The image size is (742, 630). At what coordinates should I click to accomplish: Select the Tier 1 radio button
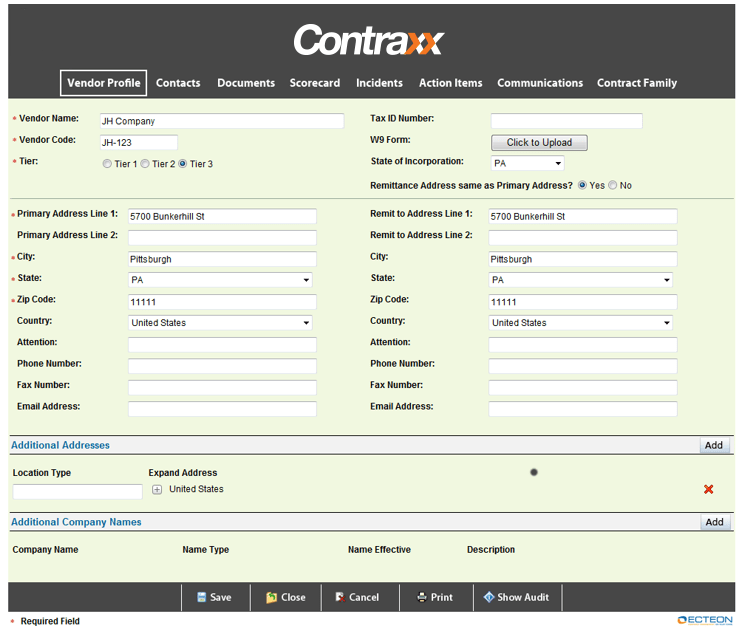coord(107,164)
